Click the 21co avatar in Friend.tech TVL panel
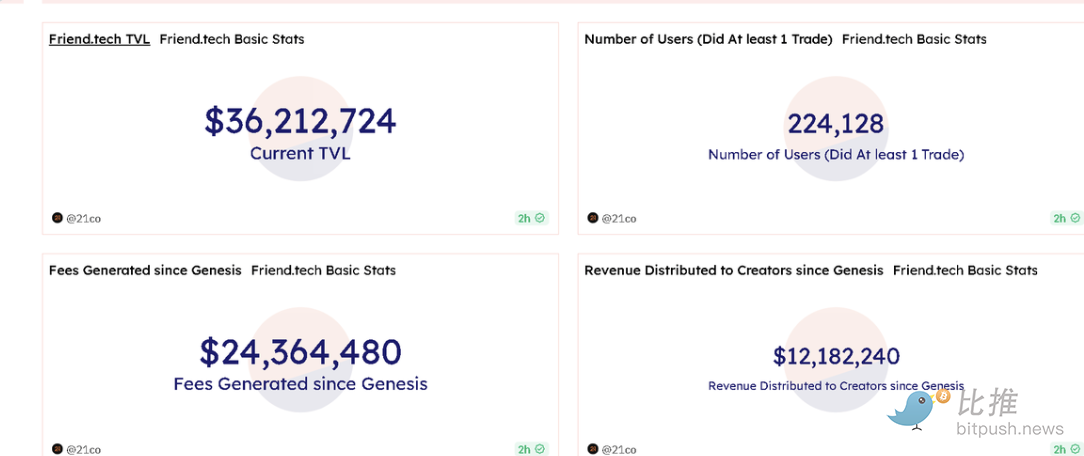The height and width of the screenshot is (456, 1084). click(57, 218)
